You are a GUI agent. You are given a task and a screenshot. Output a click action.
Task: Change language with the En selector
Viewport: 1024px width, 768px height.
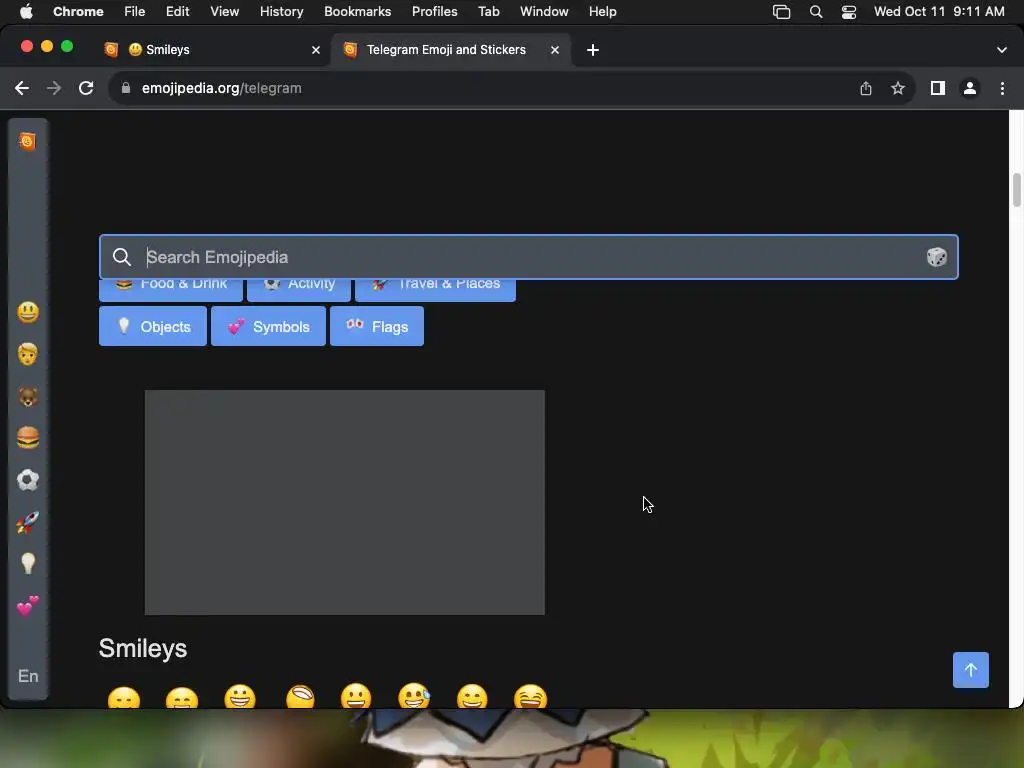27,676
